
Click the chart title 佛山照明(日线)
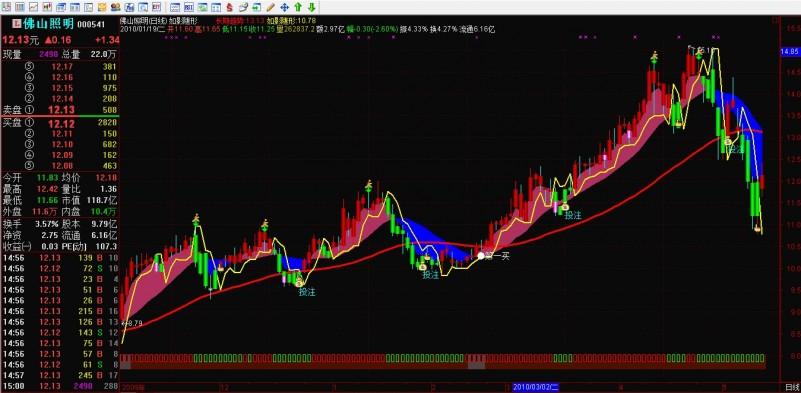click(x=143, y=21)
